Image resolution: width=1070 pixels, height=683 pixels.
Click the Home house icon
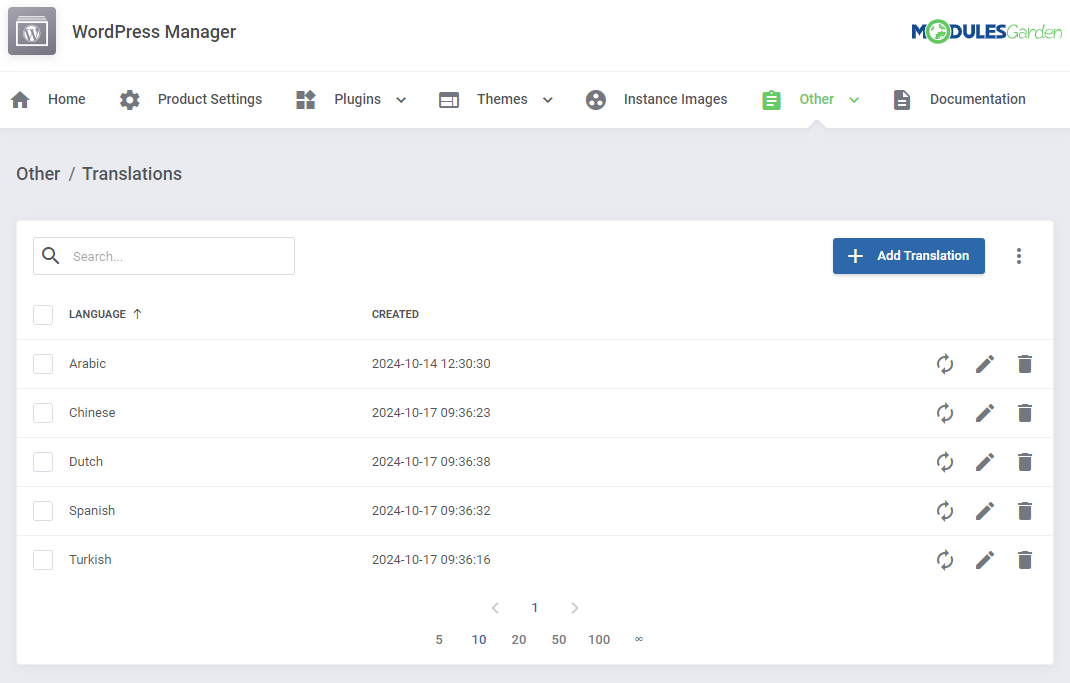(x=20, y=100)
